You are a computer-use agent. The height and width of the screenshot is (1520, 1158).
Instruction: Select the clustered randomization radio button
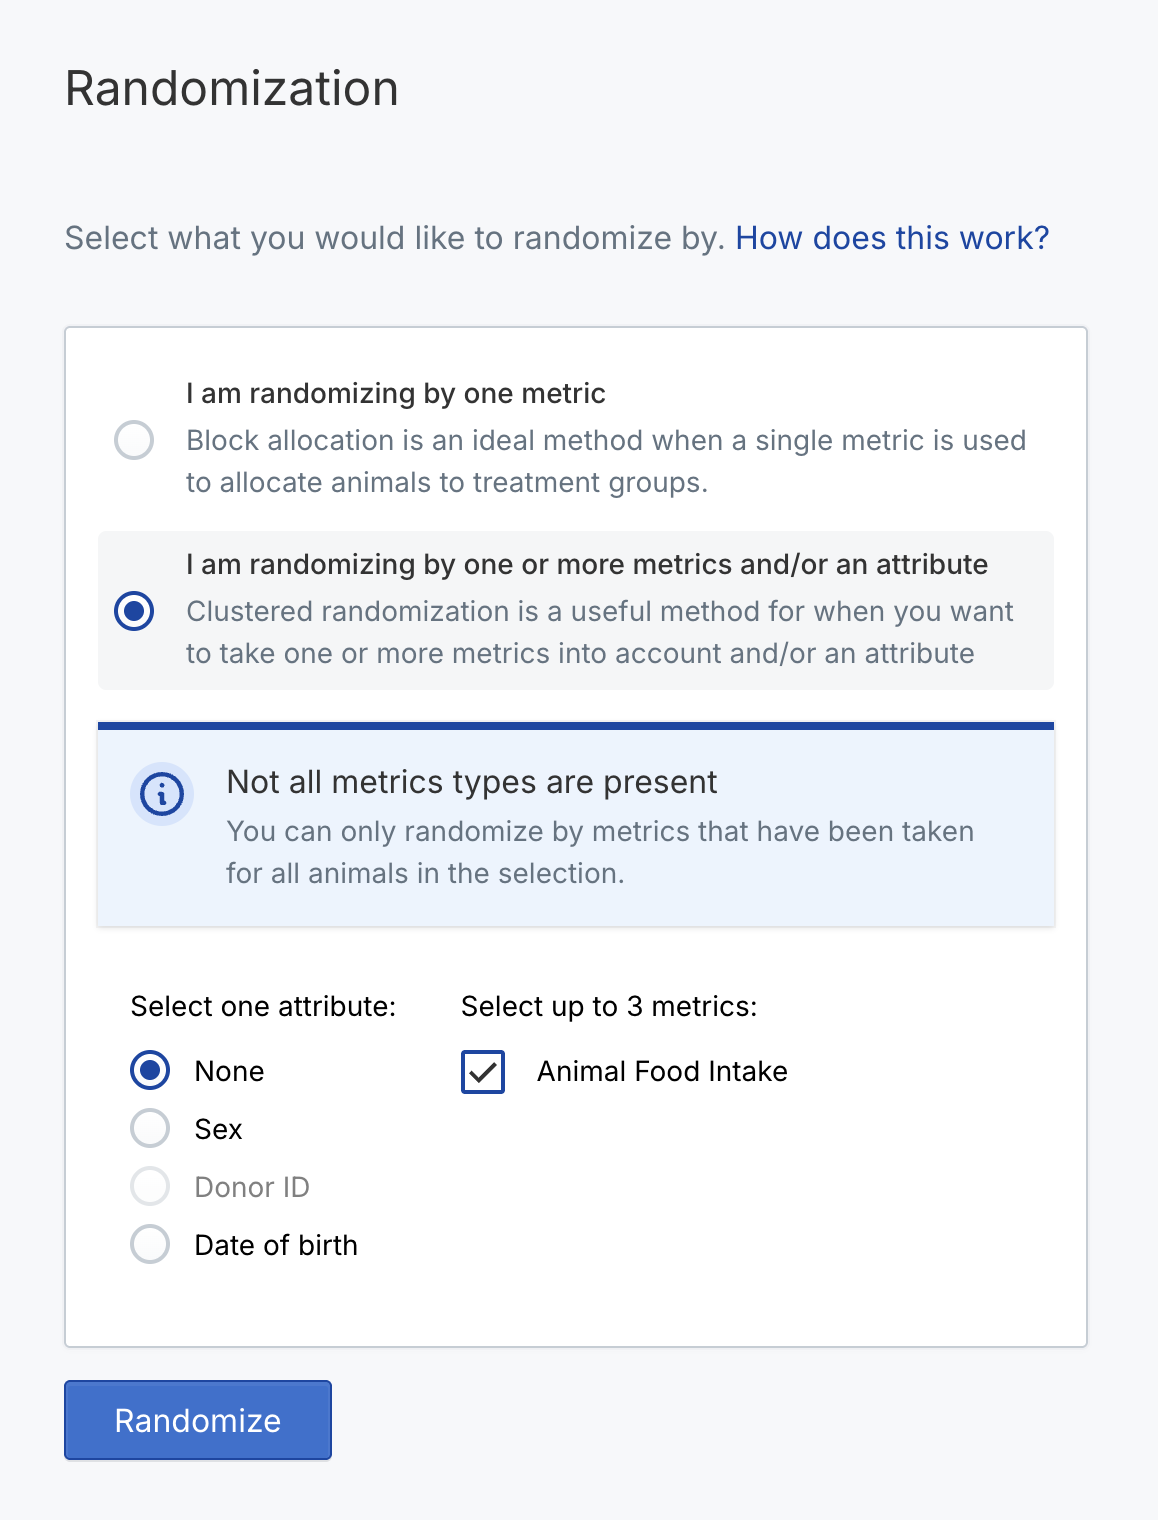tap(134, 611)
